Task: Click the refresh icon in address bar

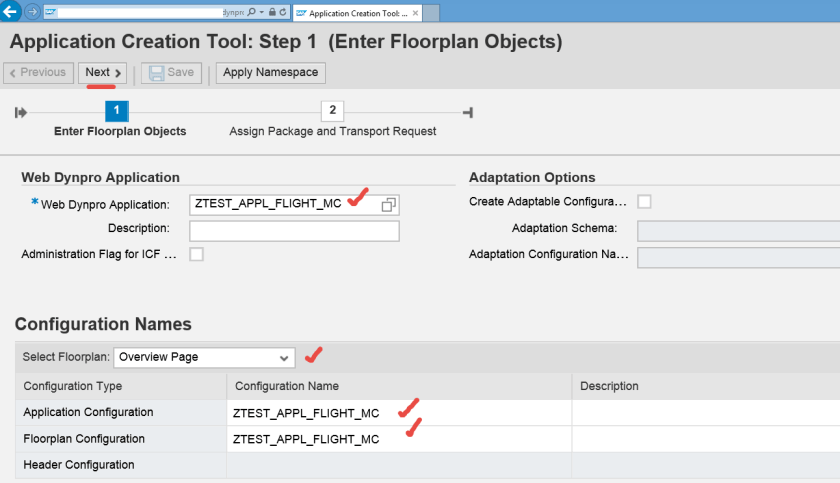Action: (281, 13)
